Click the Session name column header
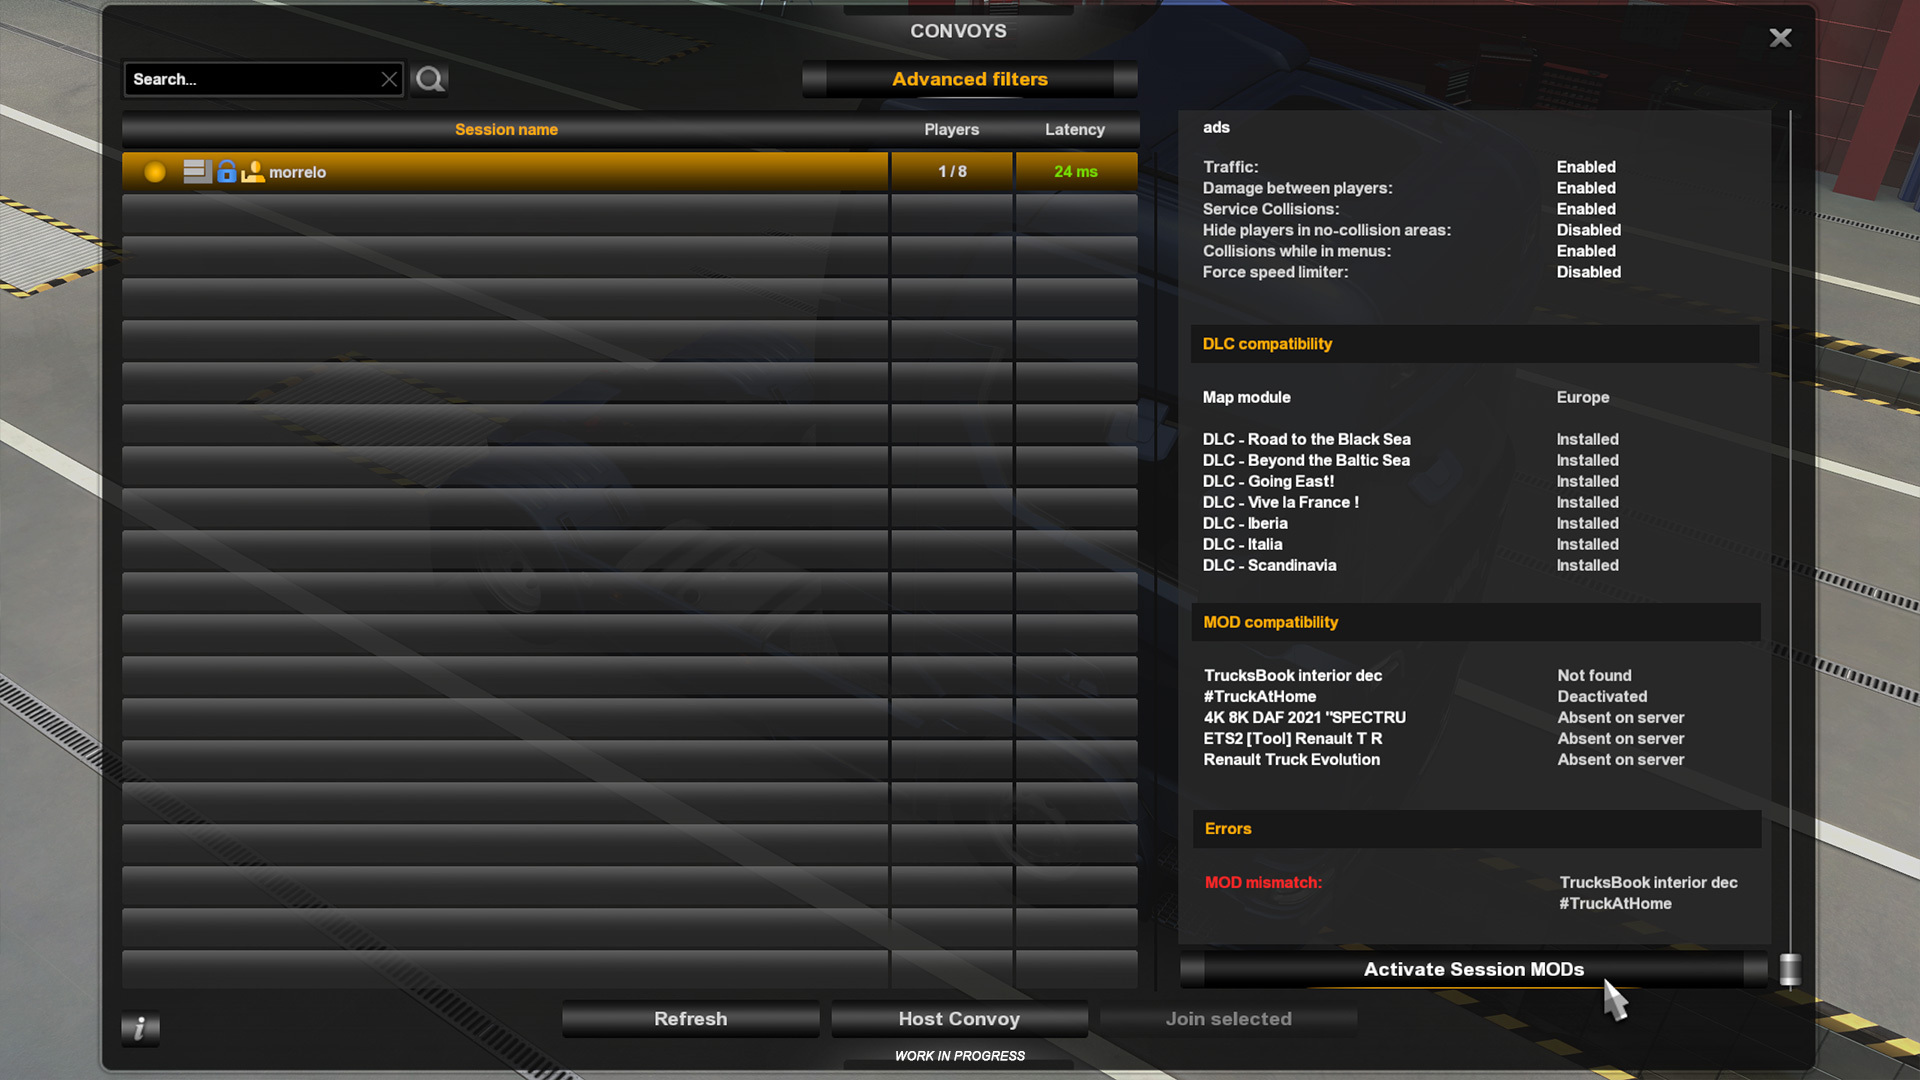This screenshot has height=1080, width=1920. (506, 129)
